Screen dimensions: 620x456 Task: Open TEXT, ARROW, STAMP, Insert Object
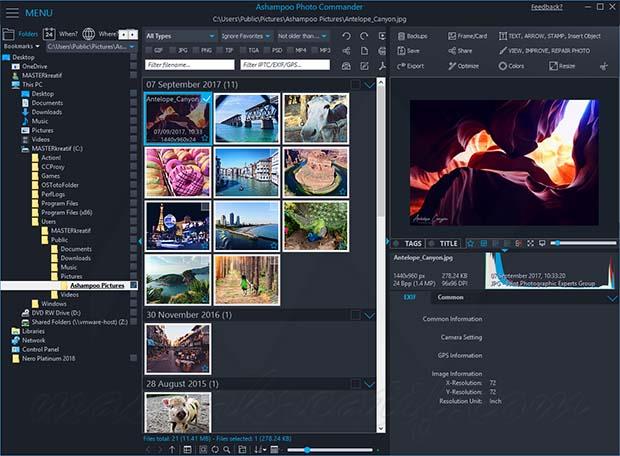pos(550,36)
